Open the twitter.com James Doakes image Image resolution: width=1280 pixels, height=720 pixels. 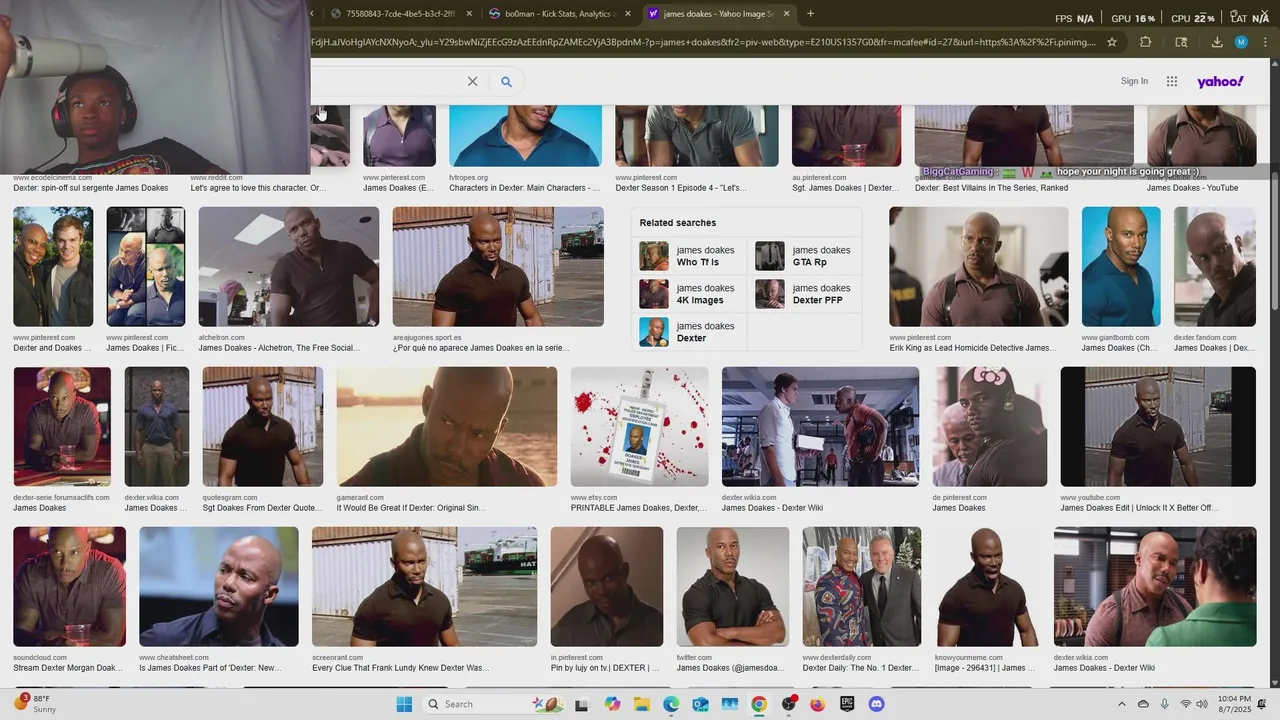733,587
